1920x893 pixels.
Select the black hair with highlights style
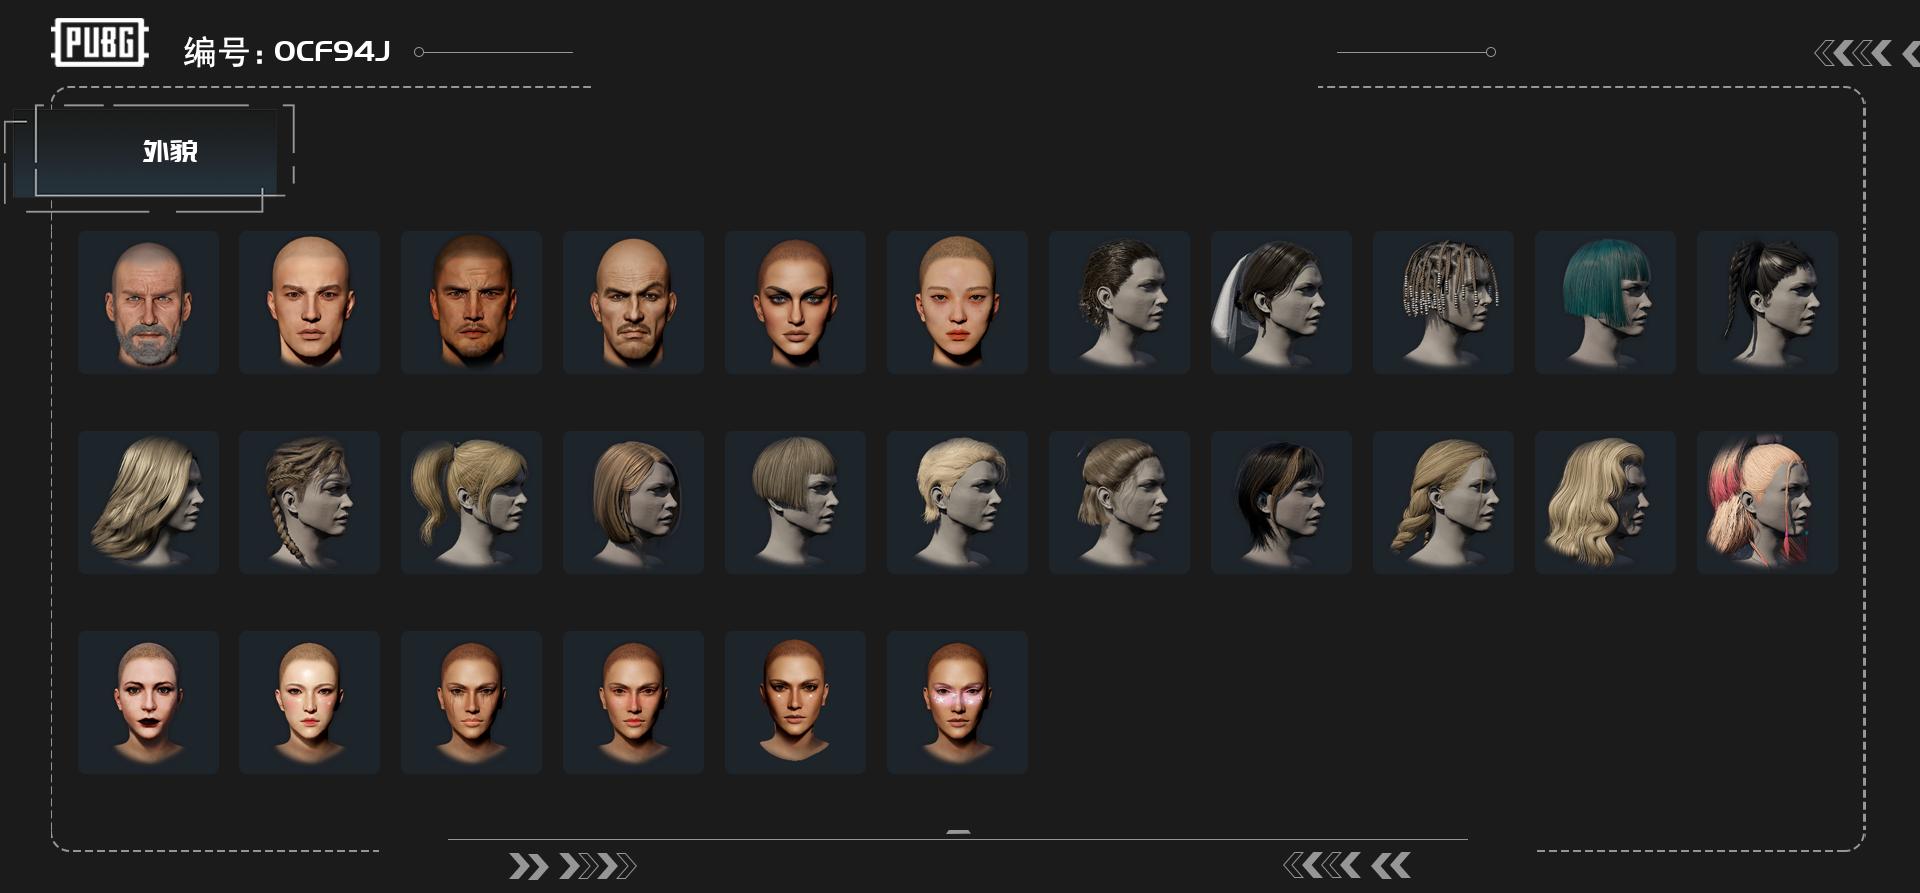[x=1281, y=502]
